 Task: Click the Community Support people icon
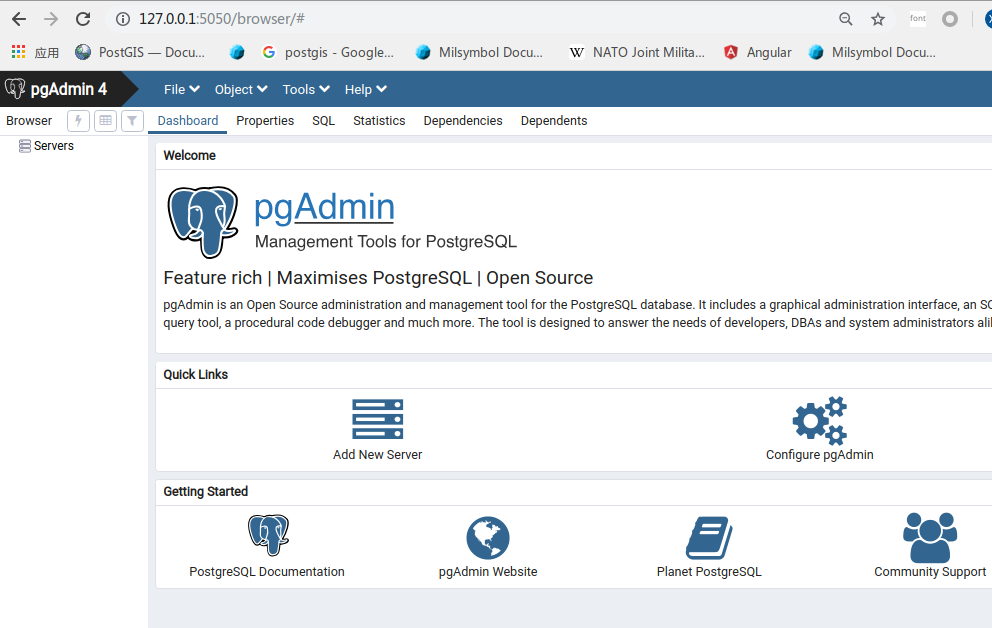[930, 538]
